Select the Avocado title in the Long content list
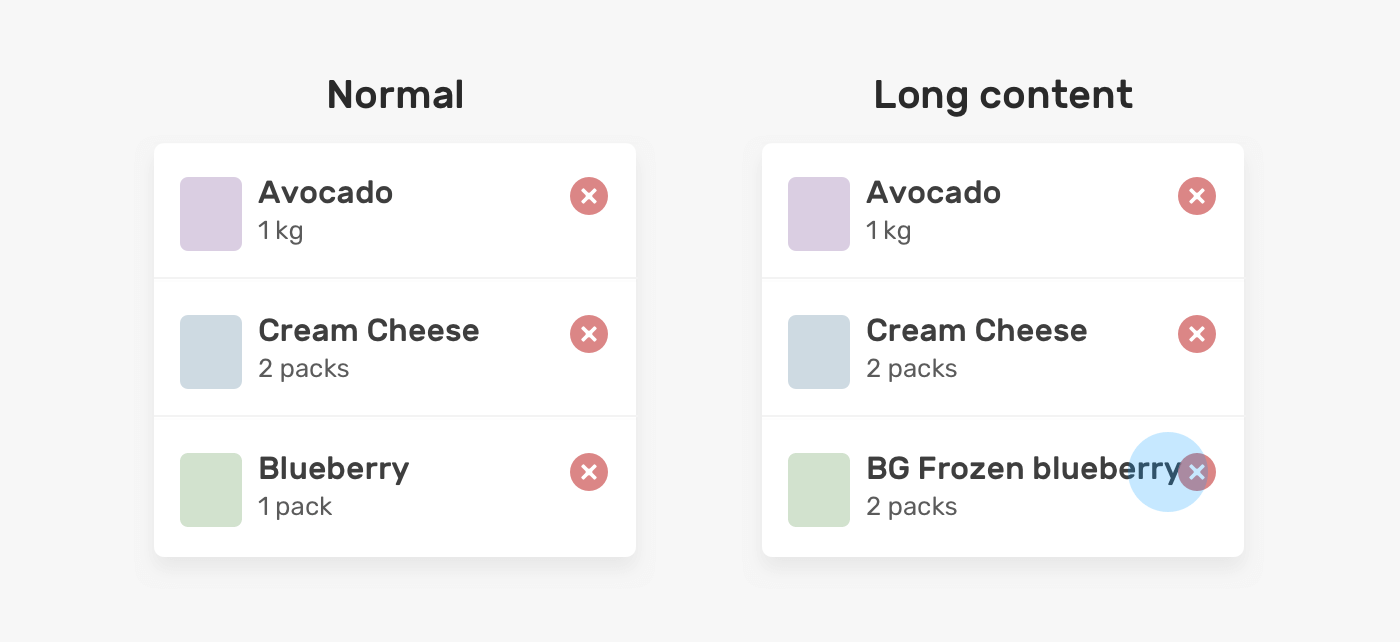 (934, 193)
